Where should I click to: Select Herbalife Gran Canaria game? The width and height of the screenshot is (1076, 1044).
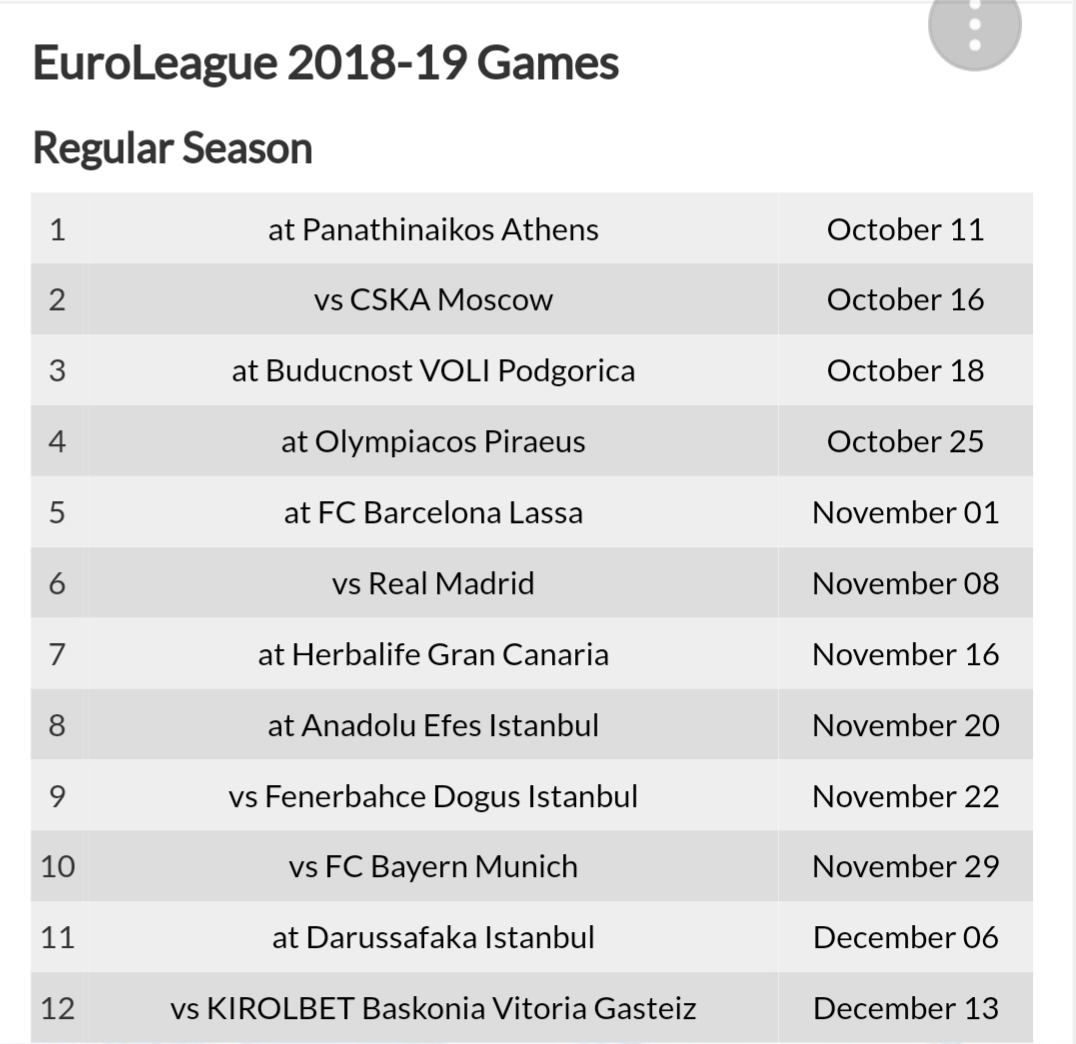tap(433, 654)
